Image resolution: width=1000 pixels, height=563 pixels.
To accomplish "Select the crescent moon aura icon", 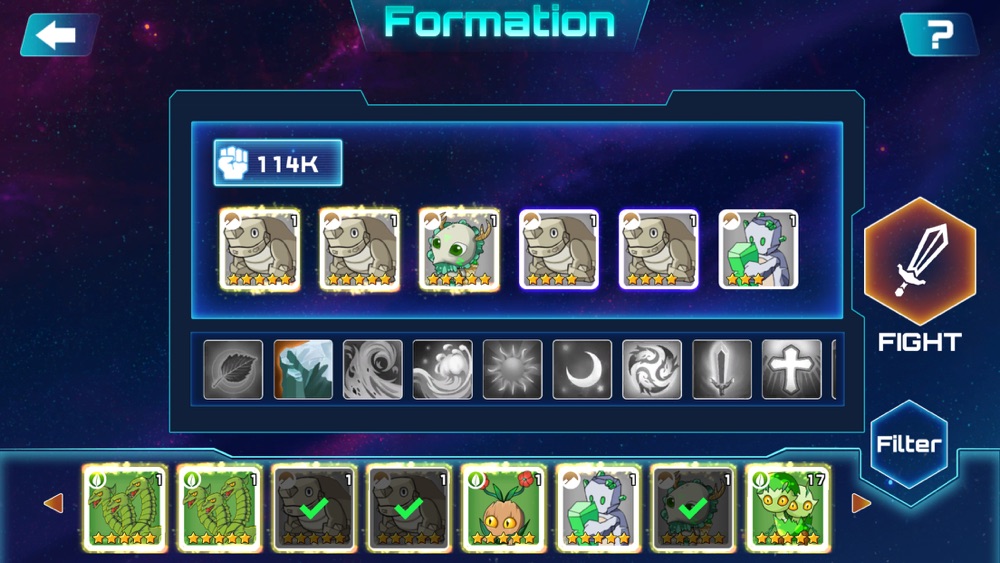I will (582, 370).
